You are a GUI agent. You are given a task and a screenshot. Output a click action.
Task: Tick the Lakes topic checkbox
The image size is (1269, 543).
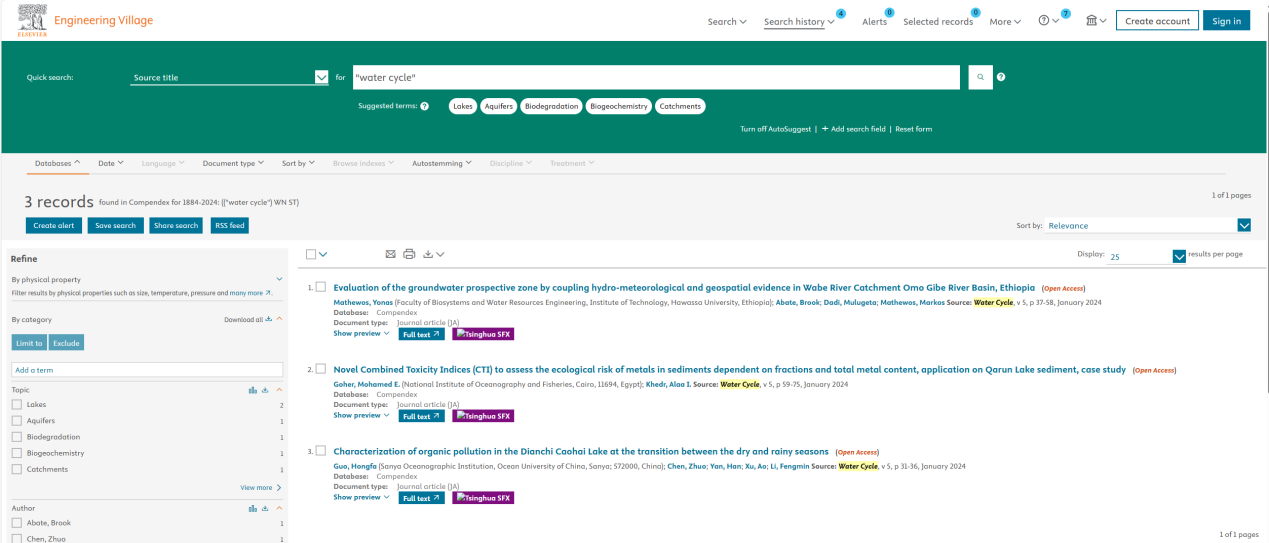click(17, 405)
